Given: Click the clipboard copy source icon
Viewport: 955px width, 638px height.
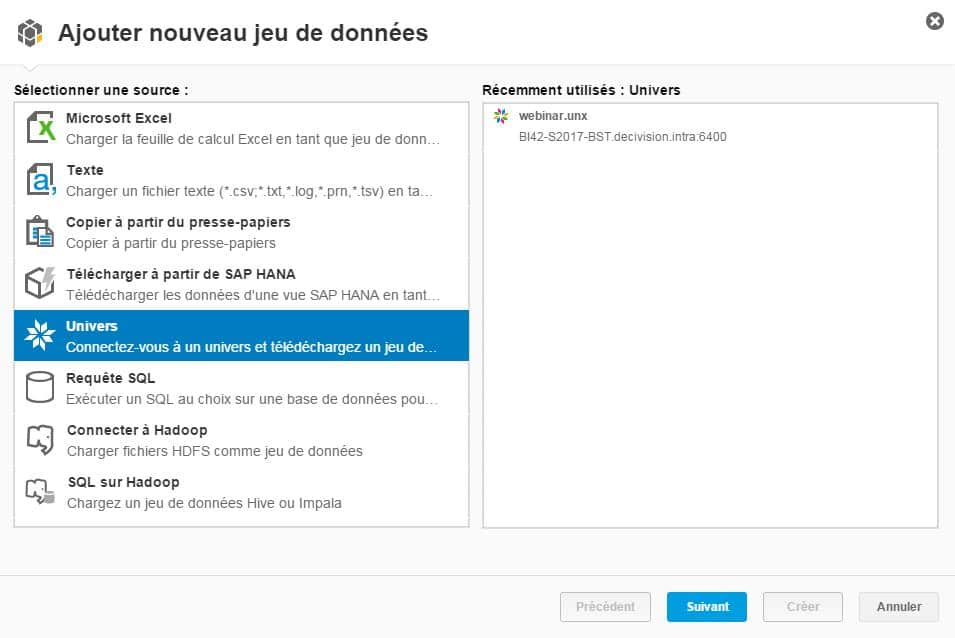Looking at the screenshot, I should point(40,231).
